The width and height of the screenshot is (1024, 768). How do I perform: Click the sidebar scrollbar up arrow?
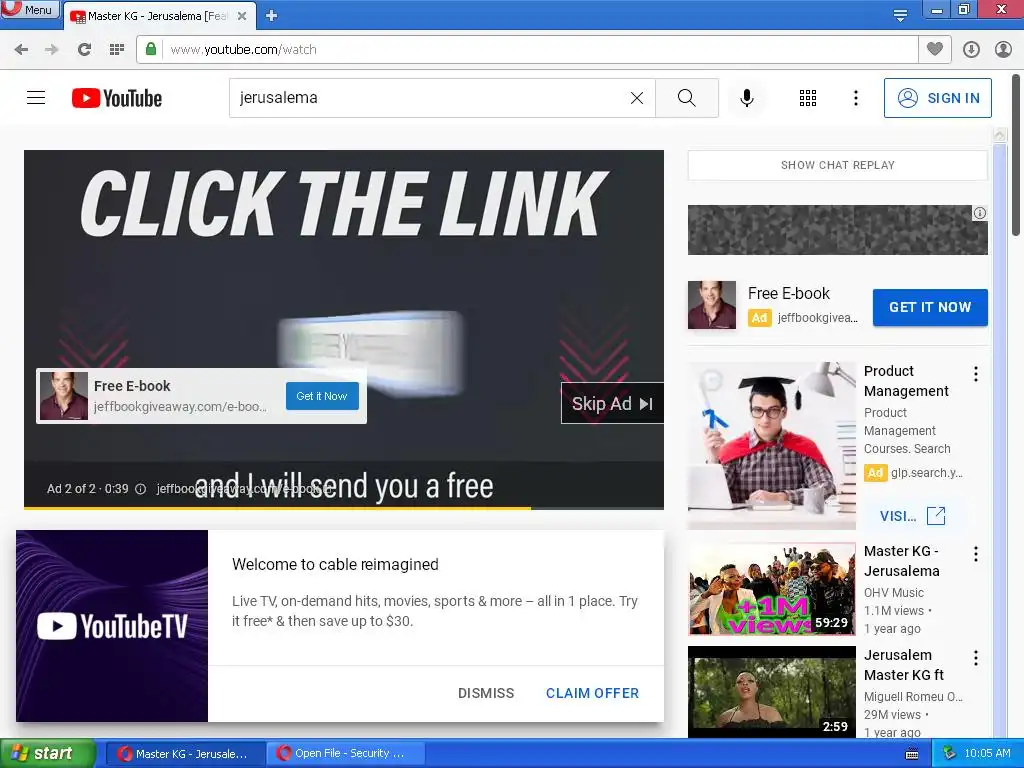pos(999,135)
